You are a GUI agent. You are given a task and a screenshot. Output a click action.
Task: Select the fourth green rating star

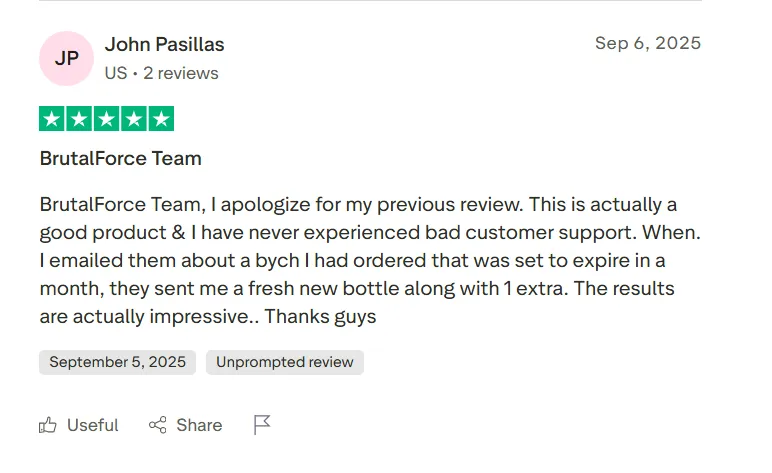tap(133, 119)
